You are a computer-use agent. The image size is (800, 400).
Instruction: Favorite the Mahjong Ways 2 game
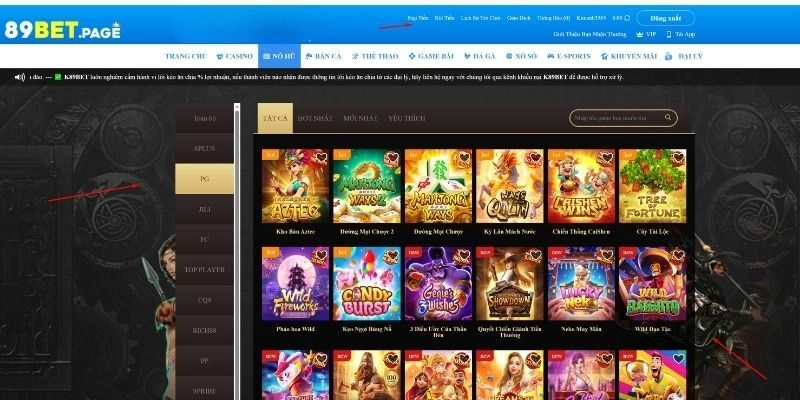click(392, 158)
